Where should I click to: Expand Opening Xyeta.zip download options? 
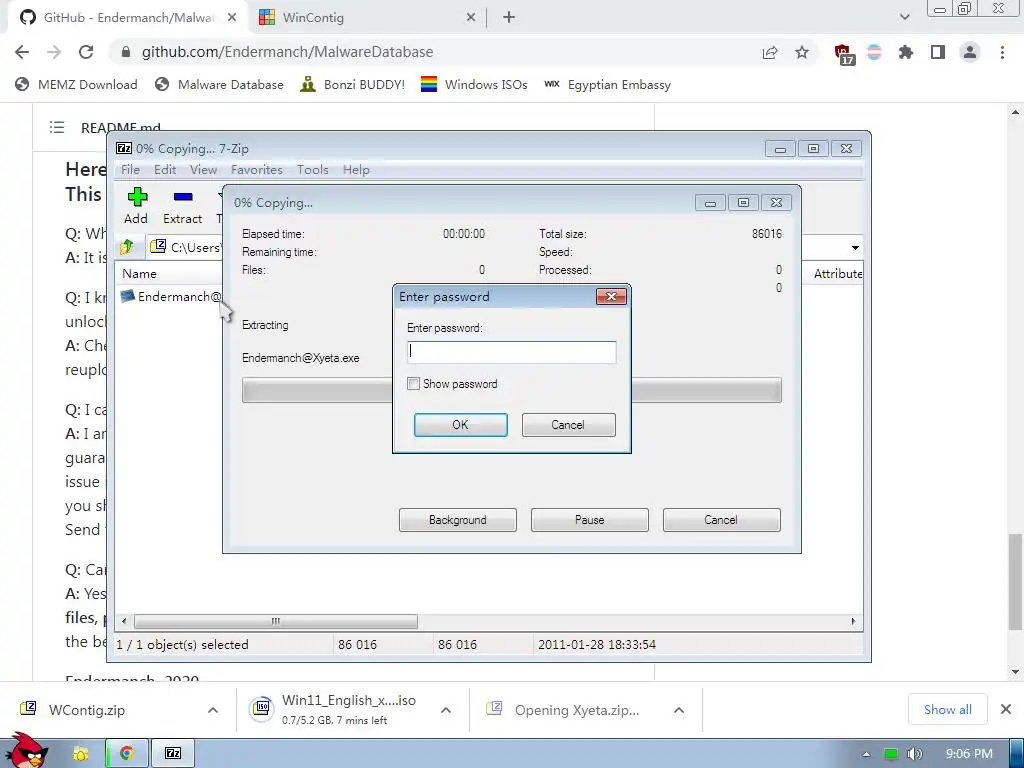pos(679,710)
